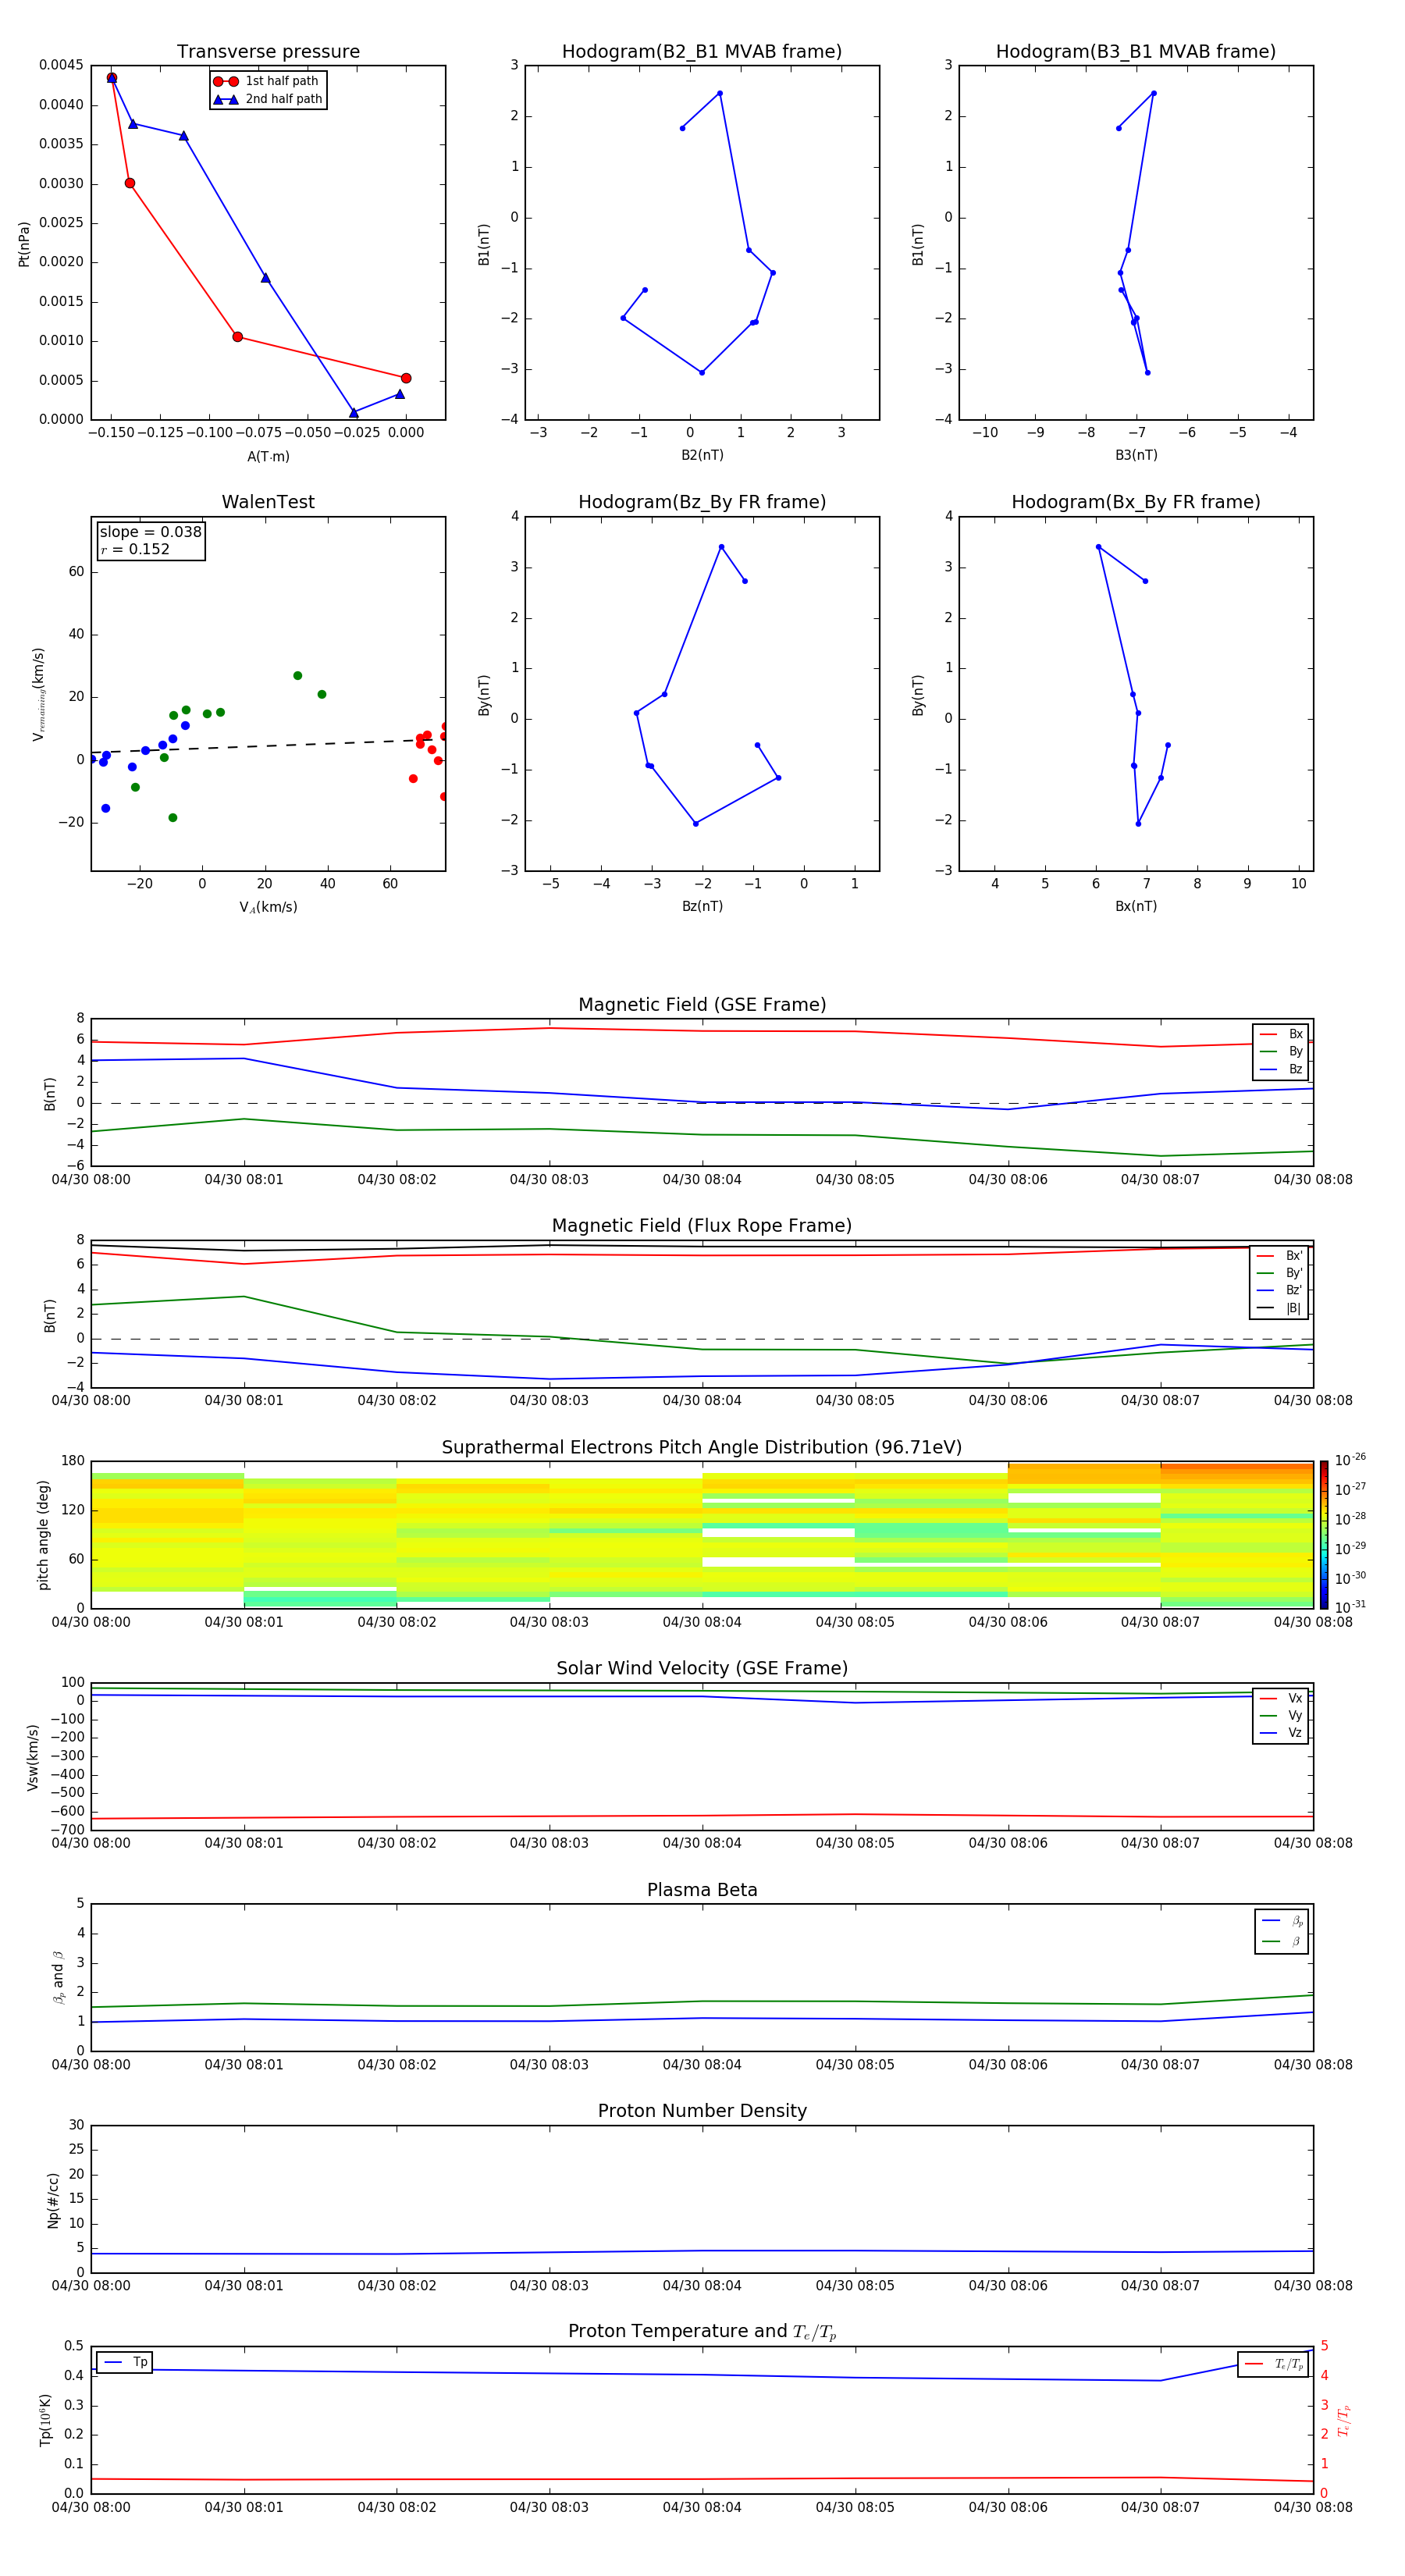
Task: Select '1st half path' legend entry
Action: [268, 81]
